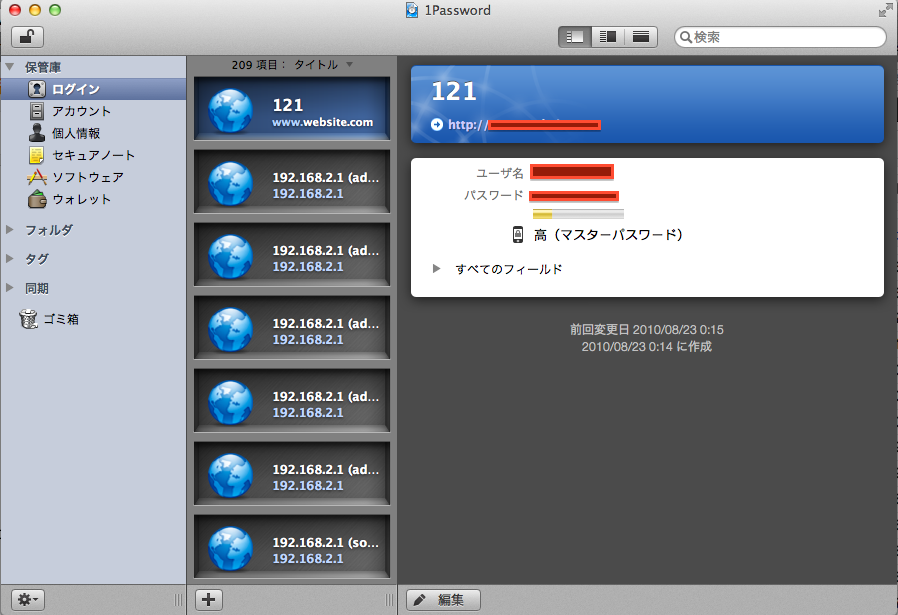The width and height of the screenshot is (898, 615).
Task: Expand すべてのフィールド disclosure triangle
Action: [x=436, y=269]
